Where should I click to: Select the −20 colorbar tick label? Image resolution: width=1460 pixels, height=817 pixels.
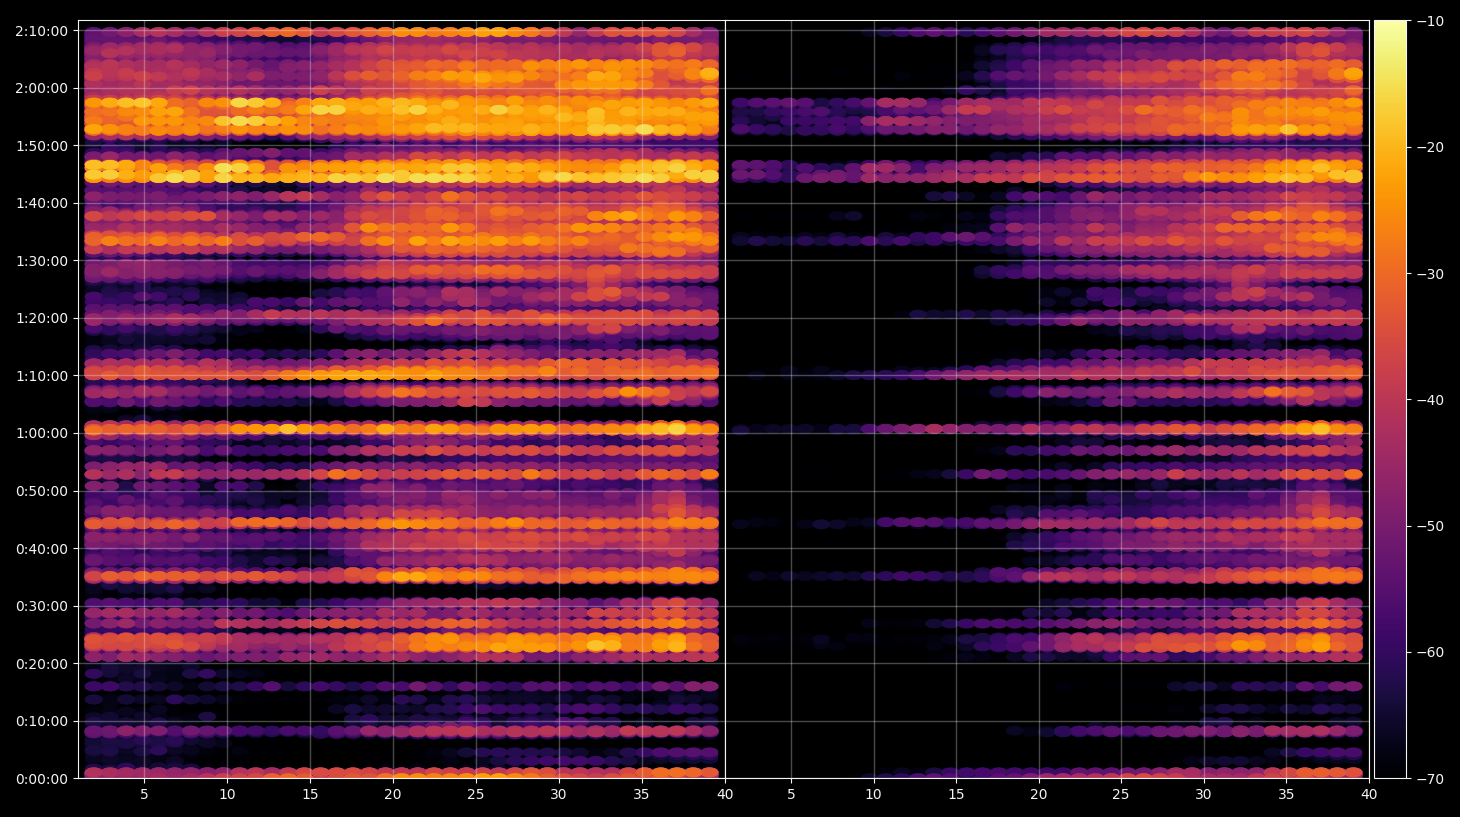coord(1430,147)
